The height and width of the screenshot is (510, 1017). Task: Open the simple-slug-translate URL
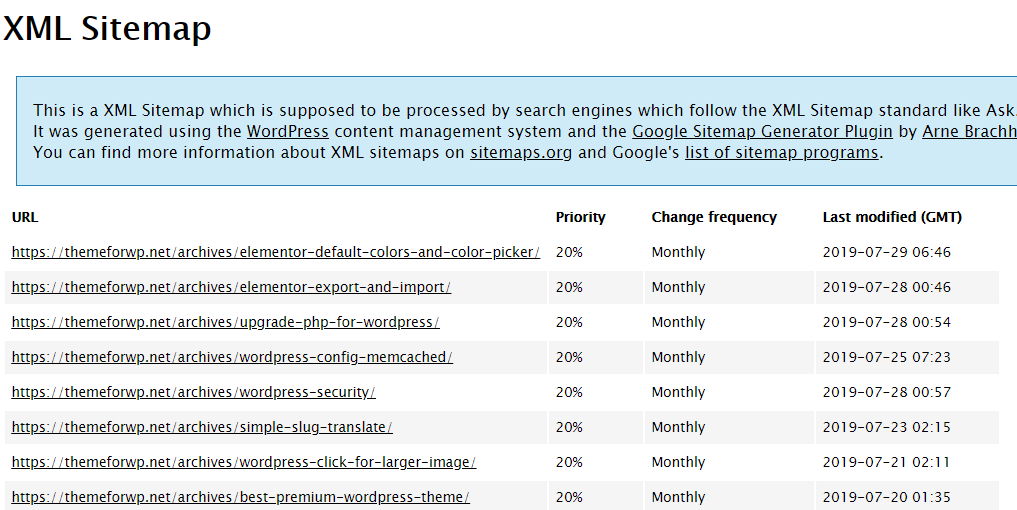point(202,427)
